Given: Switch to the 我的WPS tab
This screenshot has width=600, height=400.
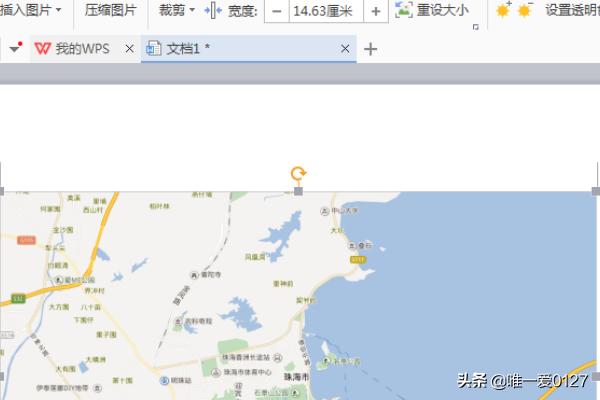Looking at the screenshot, I should point(80,48).
